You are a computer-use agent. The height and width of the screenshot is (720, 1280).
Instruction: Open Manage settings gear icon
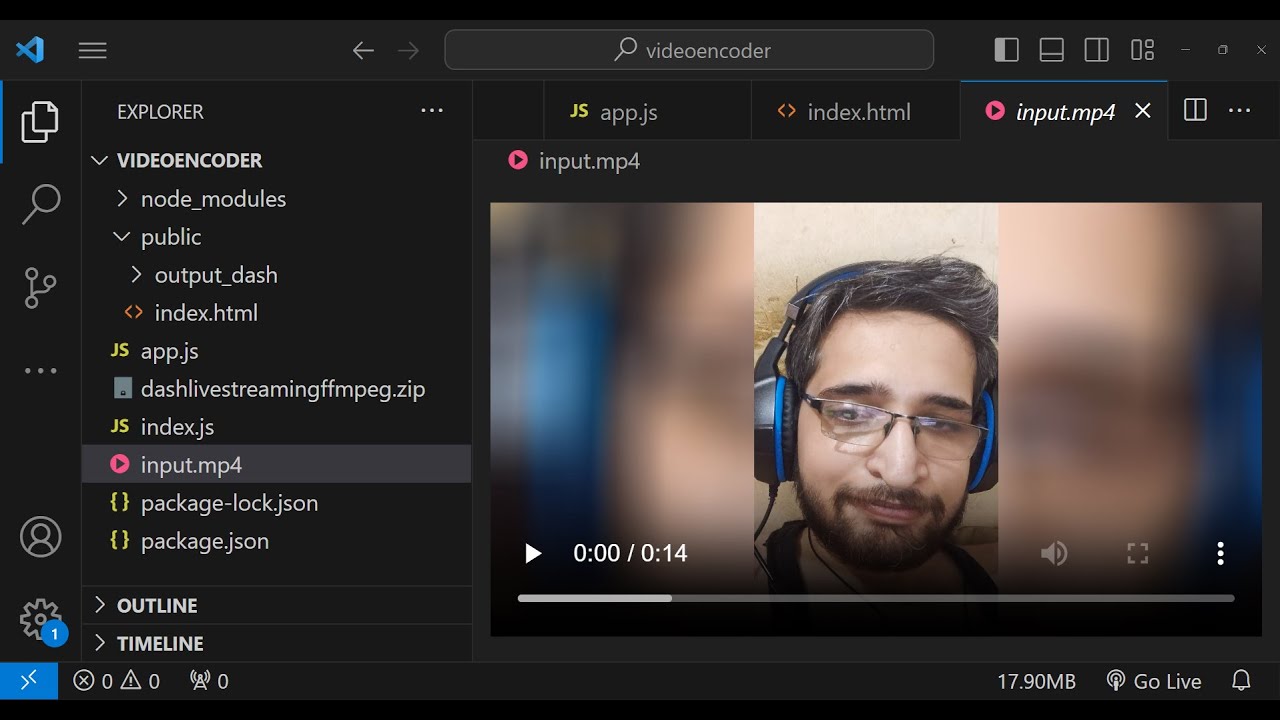(40, 619)
